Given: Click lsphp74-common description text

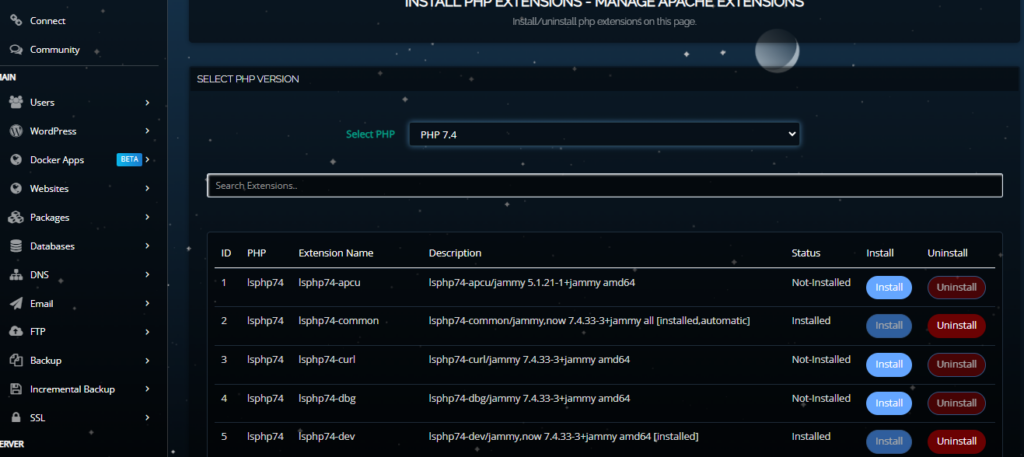Looking at the screenshot, I should pyautogui.click(x=589, y=321).
